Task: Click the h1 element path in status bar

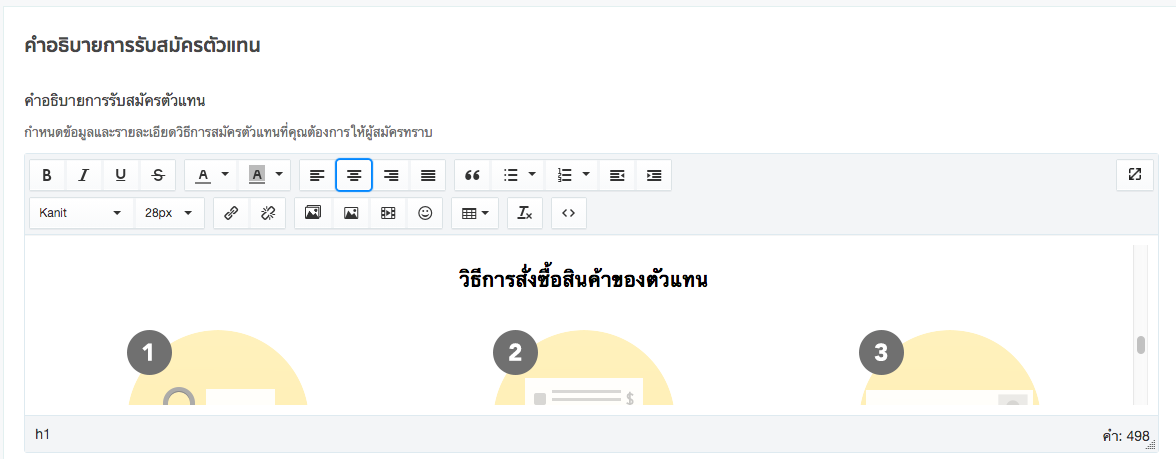Action: pos(43,434)
